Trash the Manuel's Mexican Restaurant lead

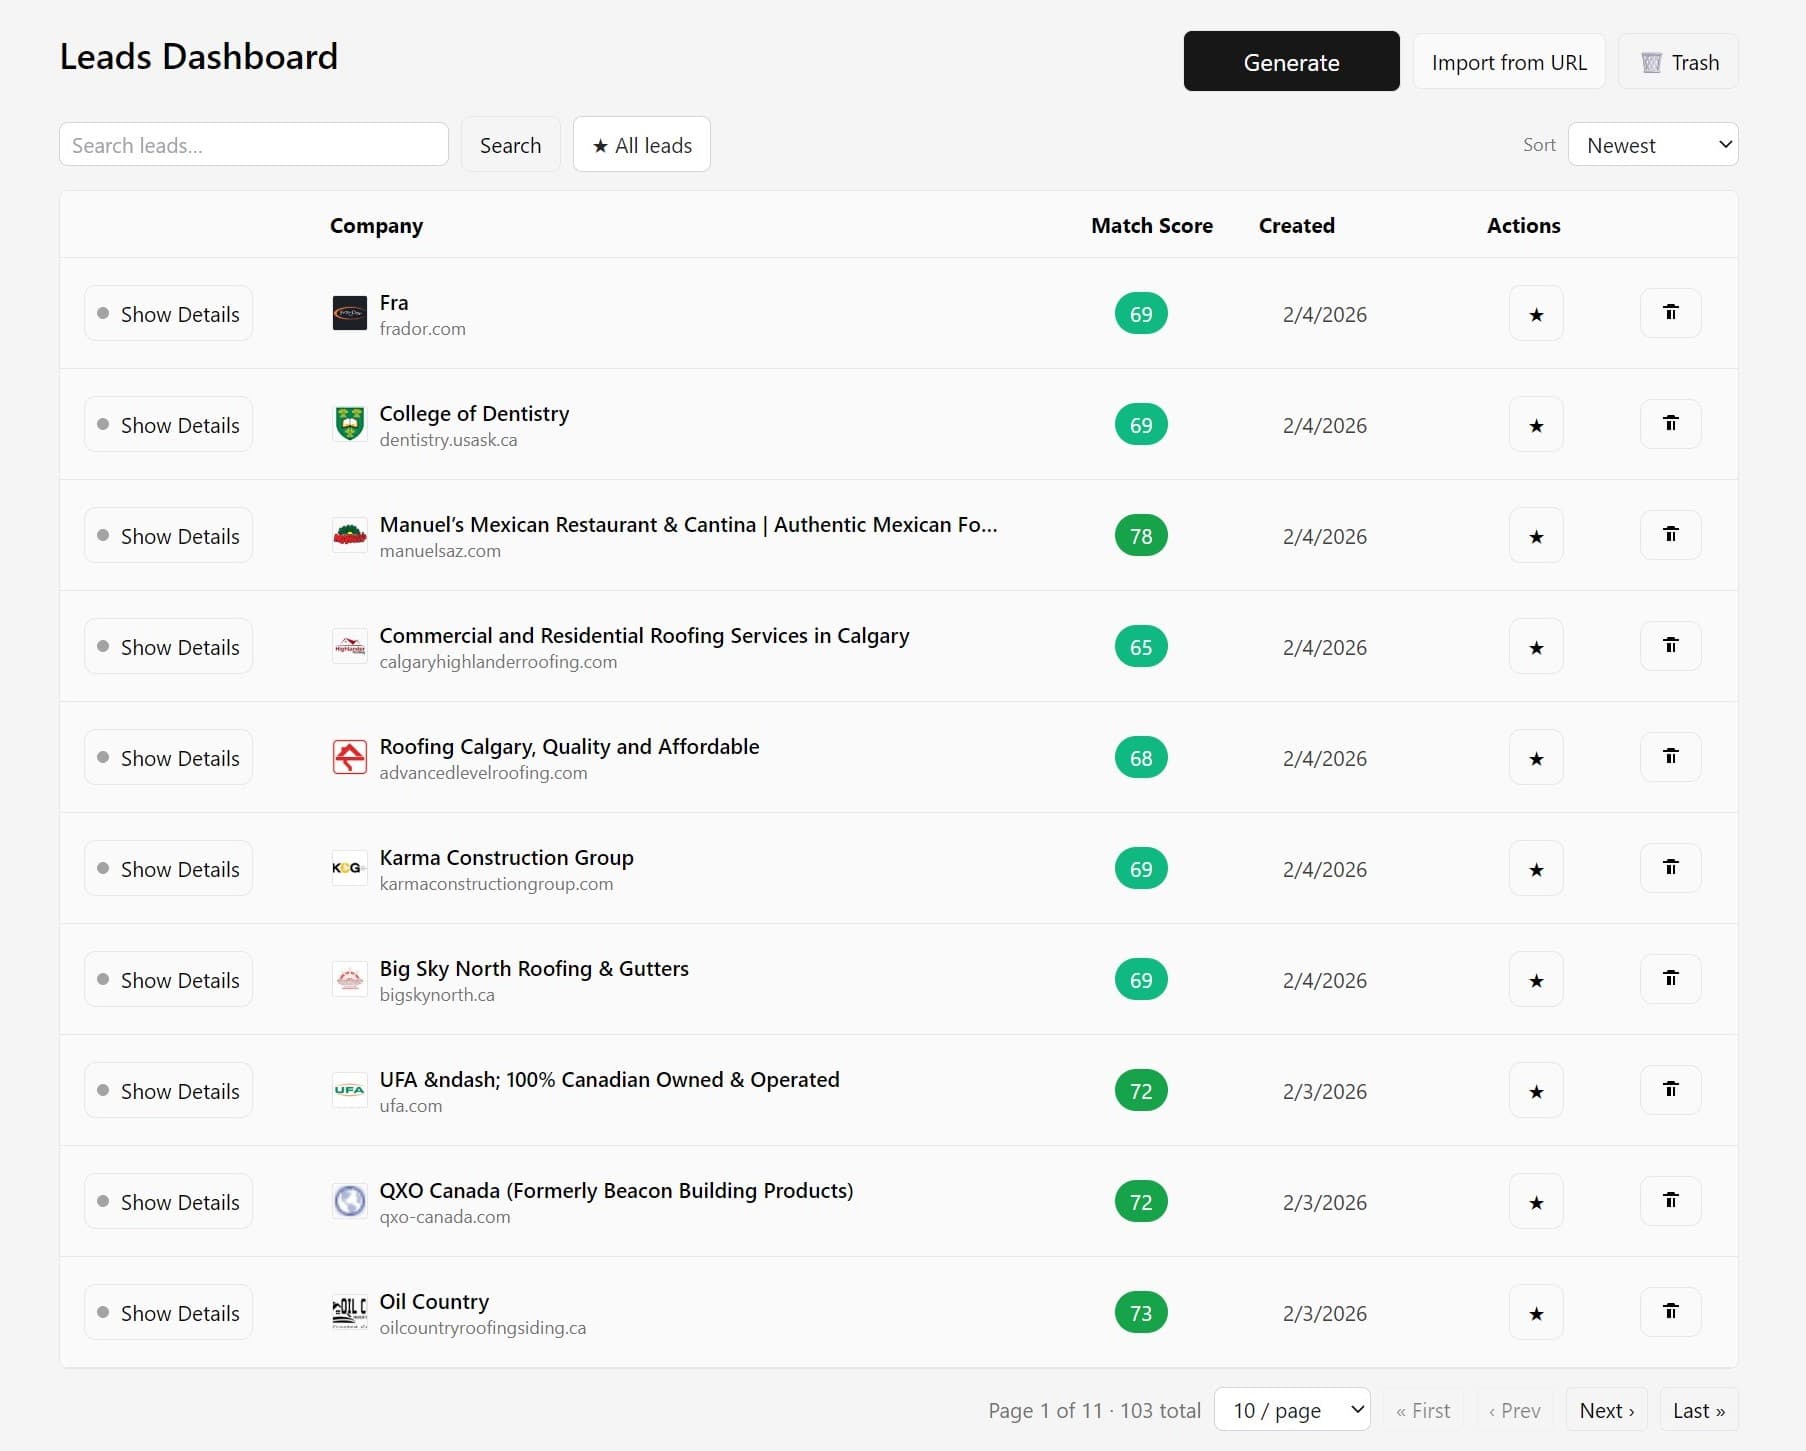[1670, 535]
